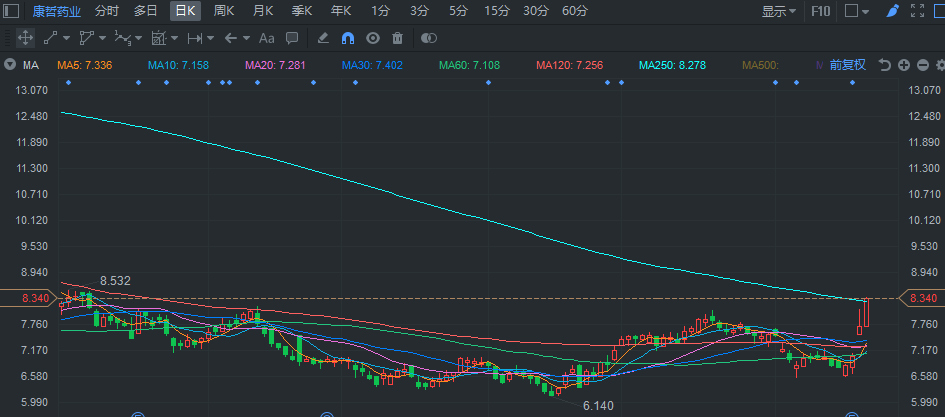The width and height of the screenshot is (945, 417).
Task: Select the line segment drawing tool
Action: pyautogui.click(x=50, y=38)
